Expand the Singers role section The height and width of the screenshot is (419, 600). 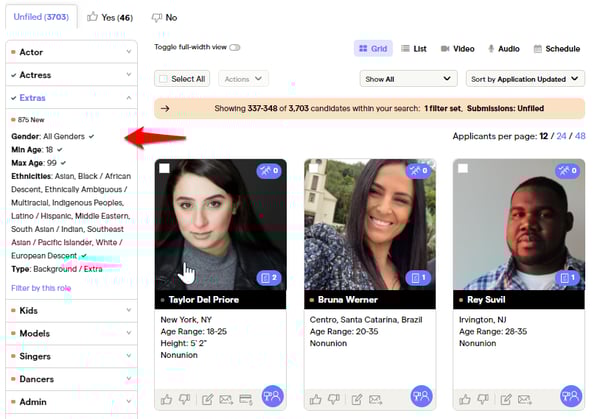pos(72,356)
